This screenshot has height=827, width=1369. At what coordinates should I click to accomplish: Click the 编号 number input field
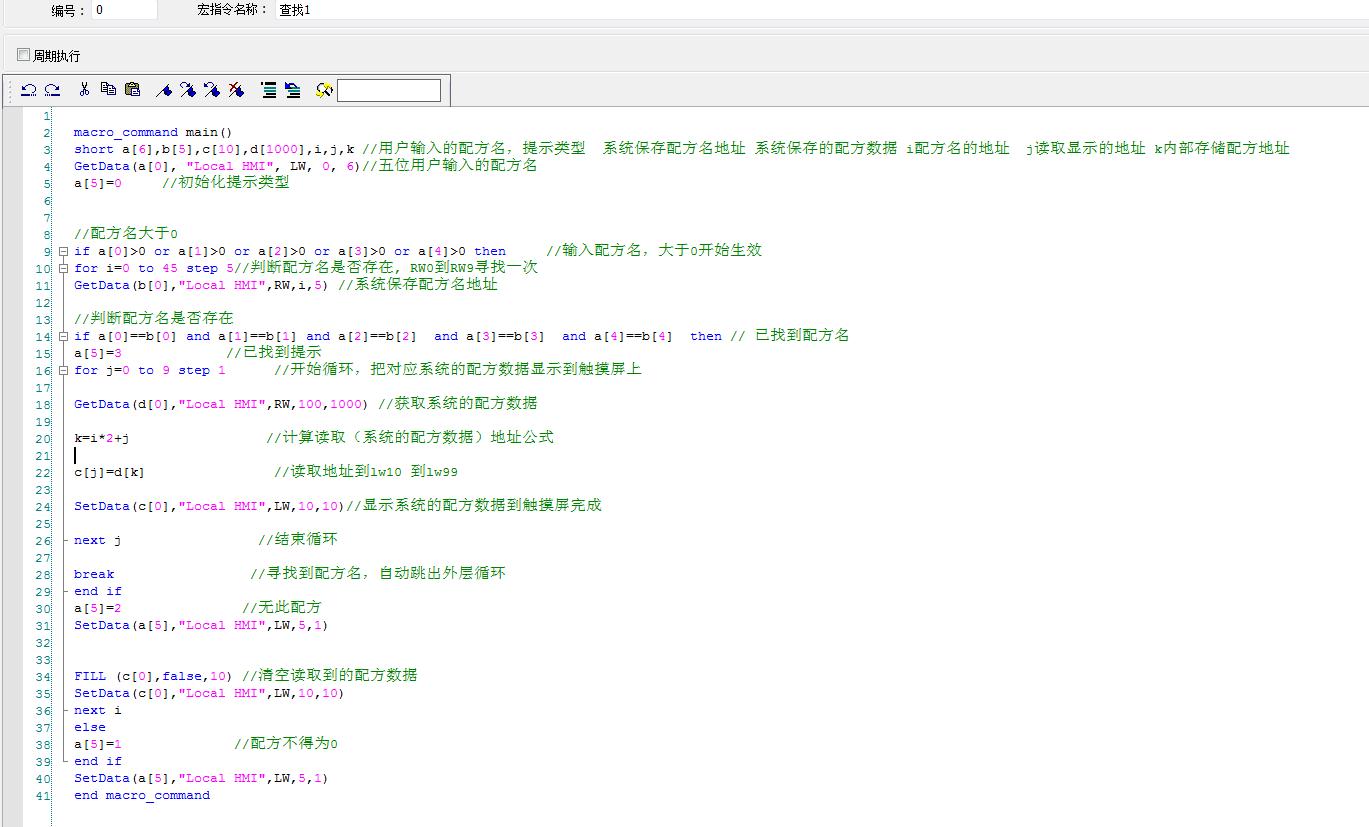124,10
